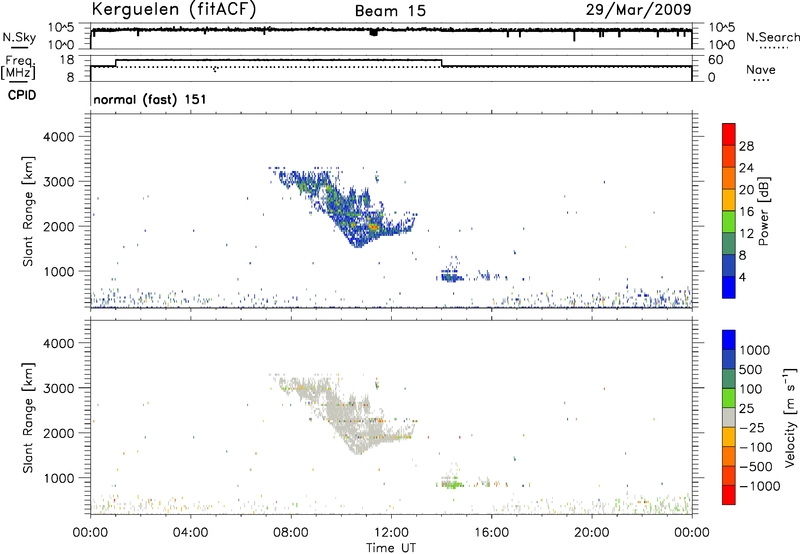Click the blue top Velocity colorbar segment

[x=729, y=340]
